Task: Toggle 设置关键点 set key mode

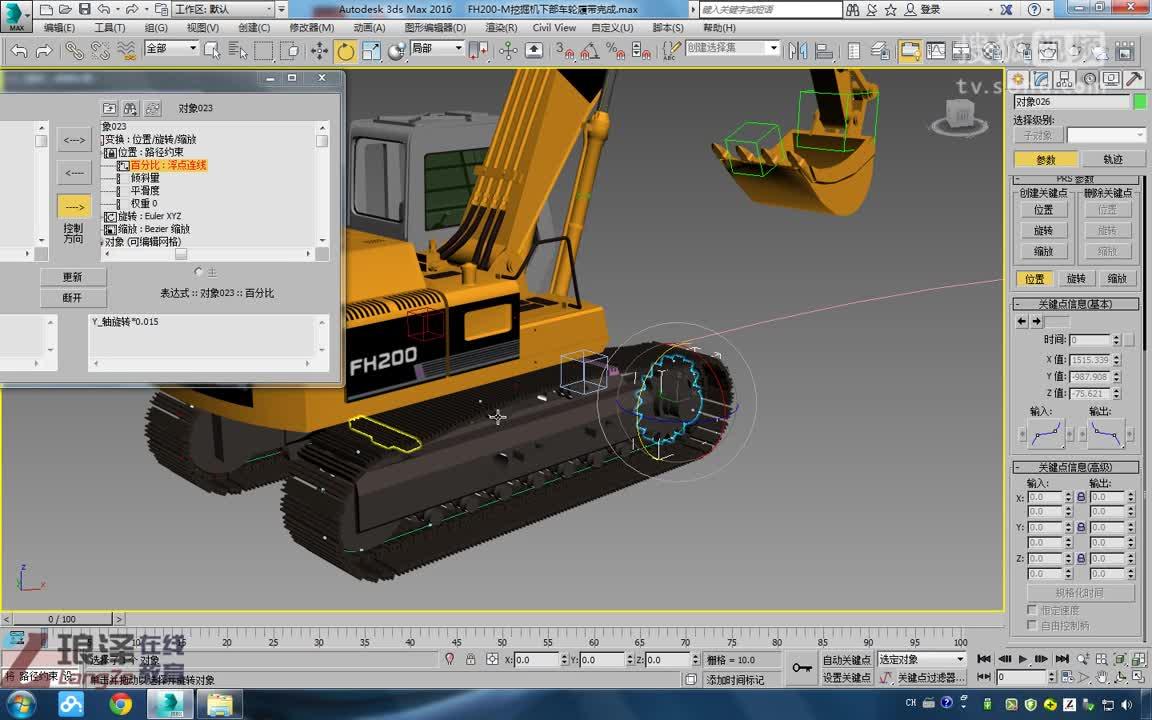Action: coord(847,677)
